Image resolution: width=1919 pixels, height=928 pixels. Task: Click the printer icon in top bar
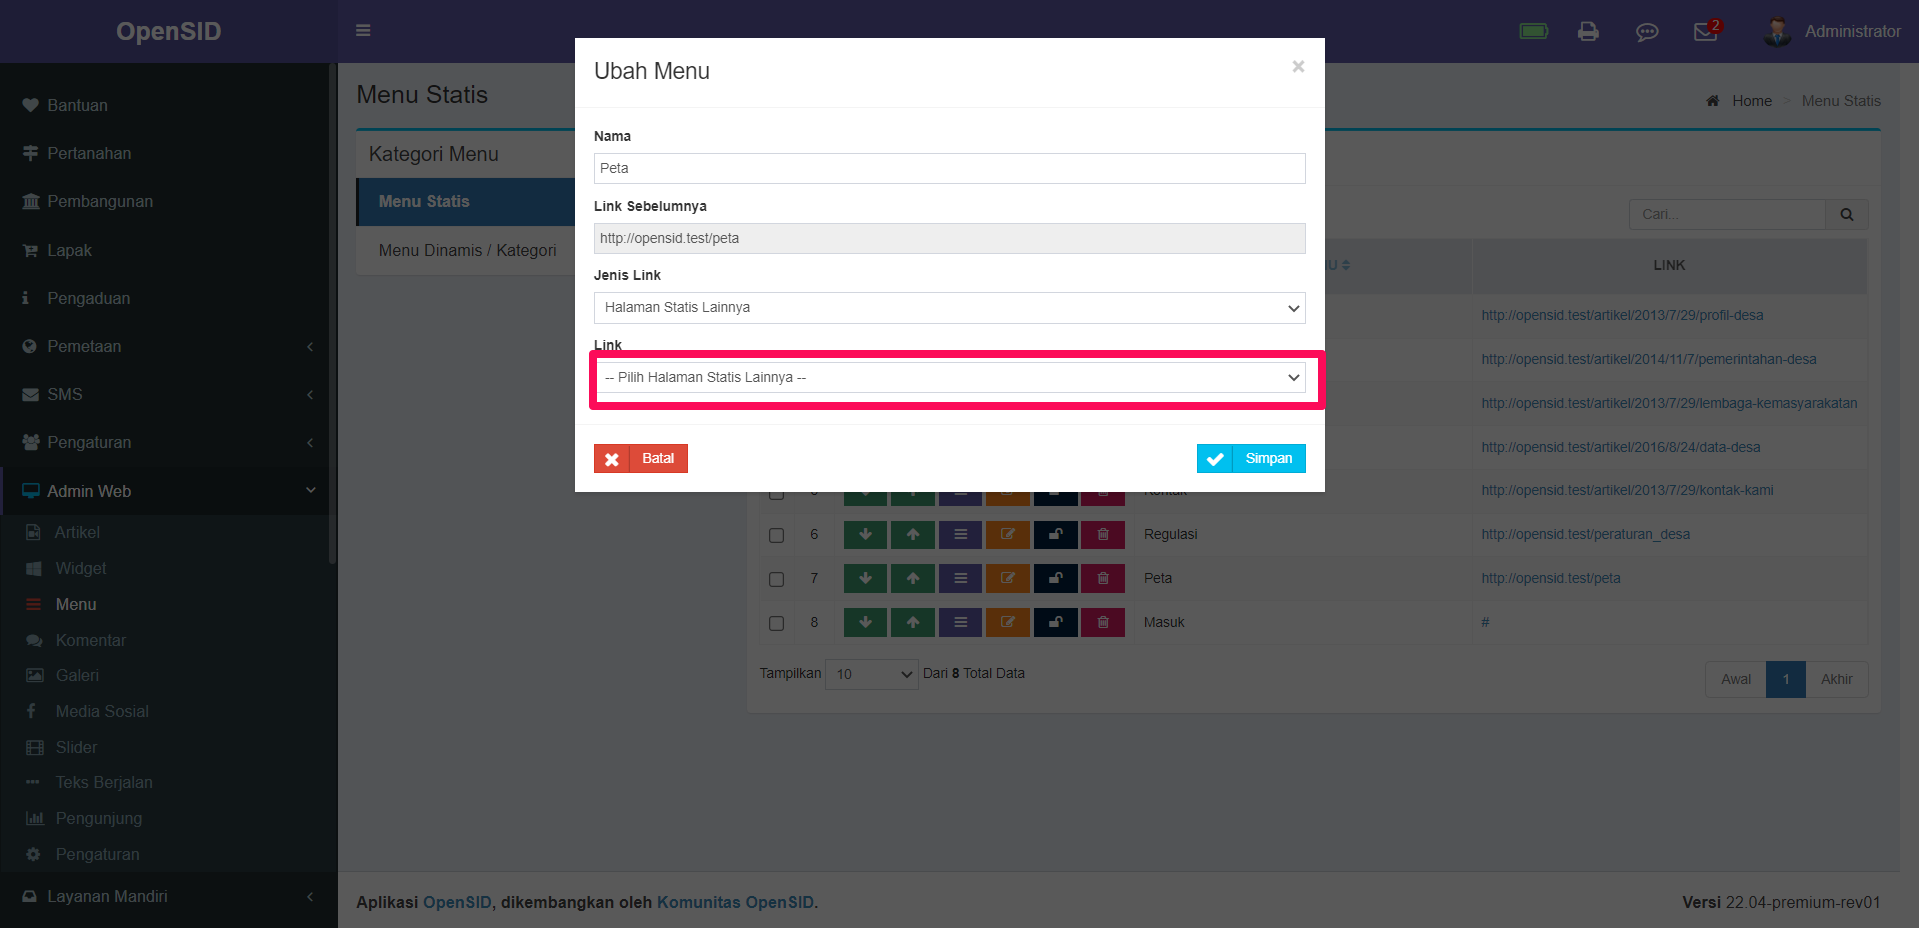1588,31
